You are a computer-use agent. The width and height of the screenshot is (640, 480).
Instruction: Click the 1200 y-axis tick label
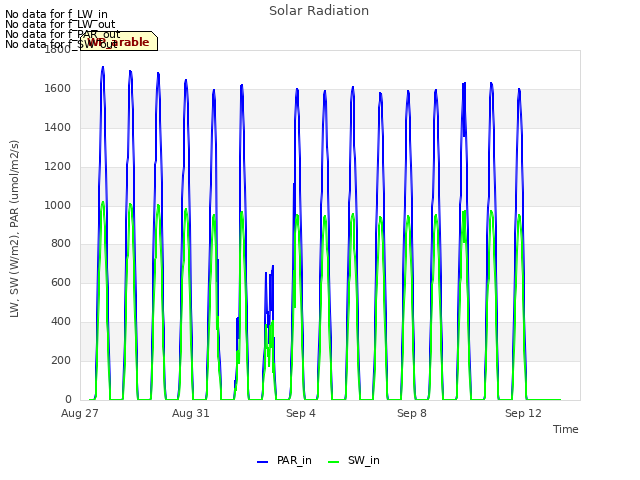point(58,167)
